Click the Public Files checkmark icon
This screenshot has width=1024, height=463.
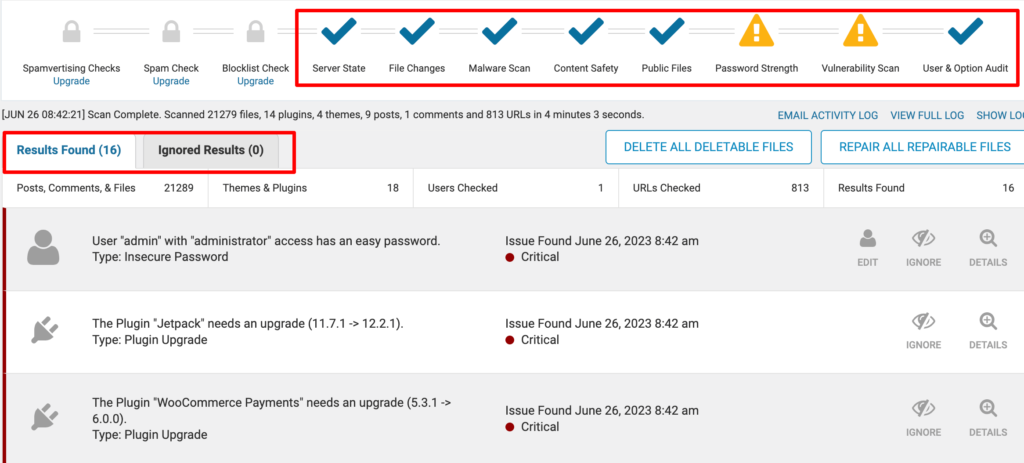pos(666,31)
